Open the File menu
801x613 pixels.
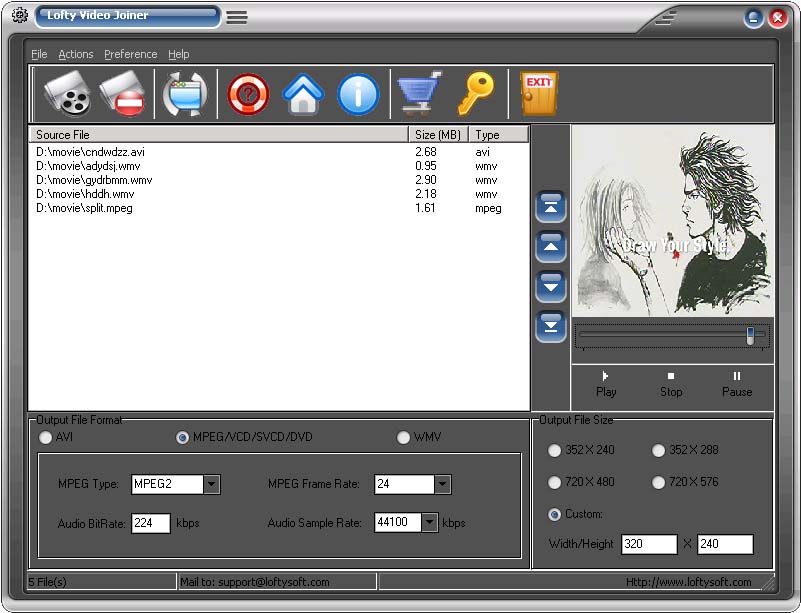(39, 54)
